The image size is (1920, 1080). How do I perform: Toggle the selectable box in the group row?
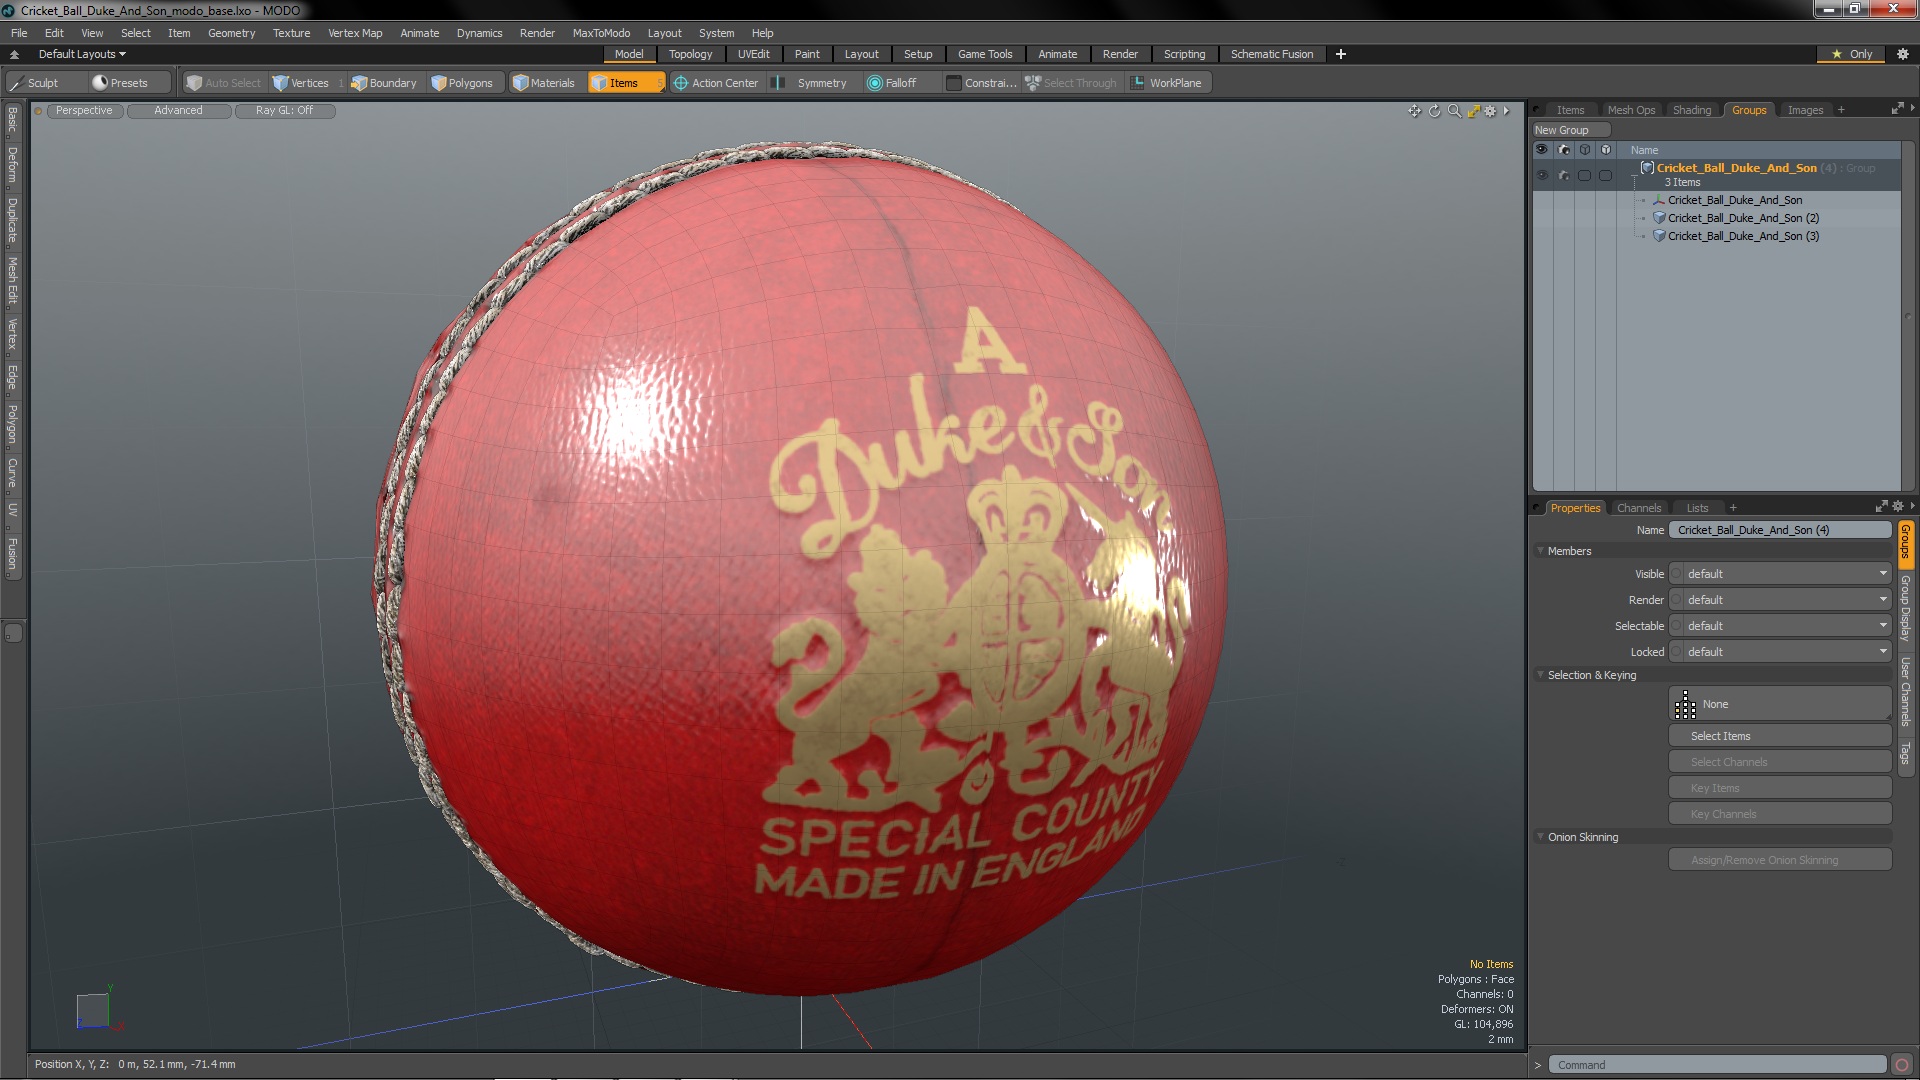1584,175
